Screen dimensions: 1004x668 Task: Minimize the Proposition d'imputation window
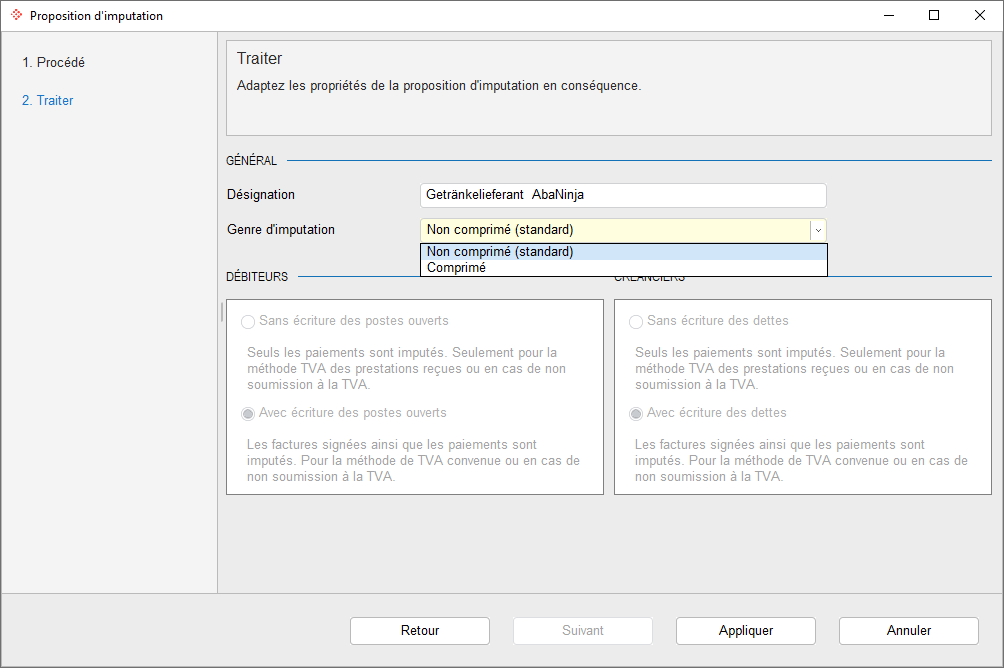click(x=889, y=15)
